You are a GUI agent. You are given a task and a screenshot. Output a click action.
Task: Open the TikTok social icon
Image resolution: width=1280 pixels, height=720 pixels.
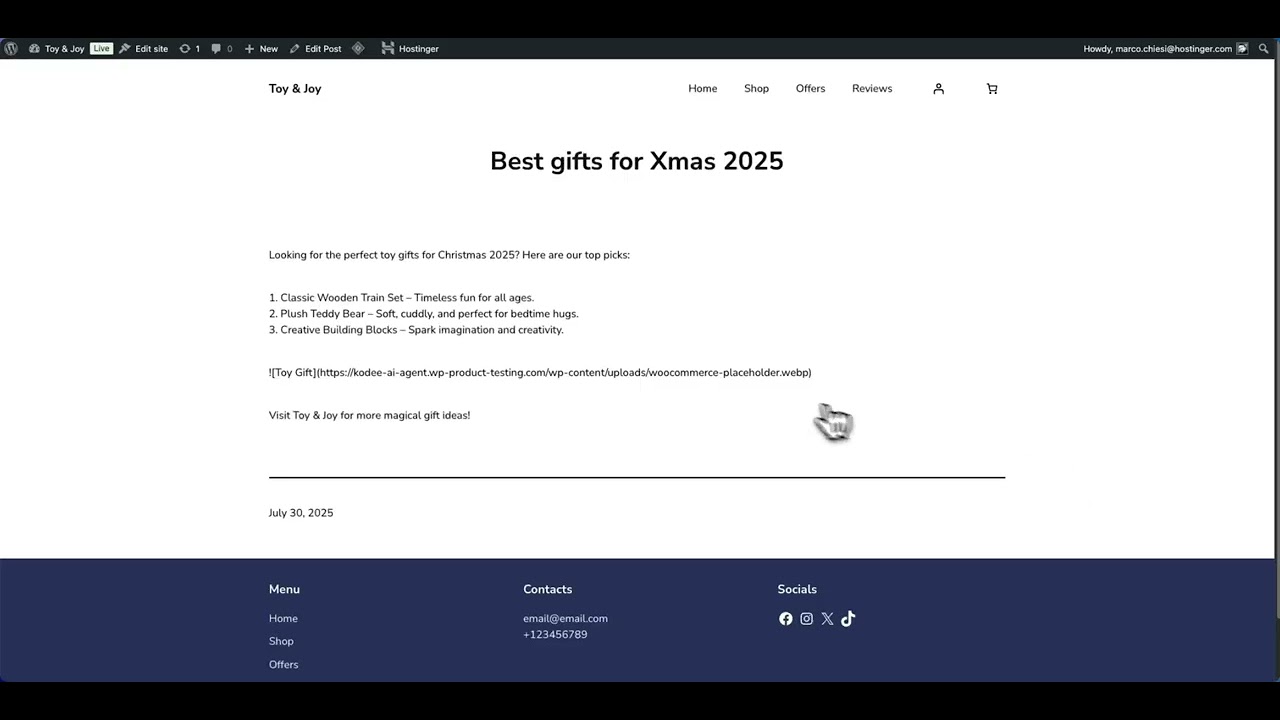point(848,619)
